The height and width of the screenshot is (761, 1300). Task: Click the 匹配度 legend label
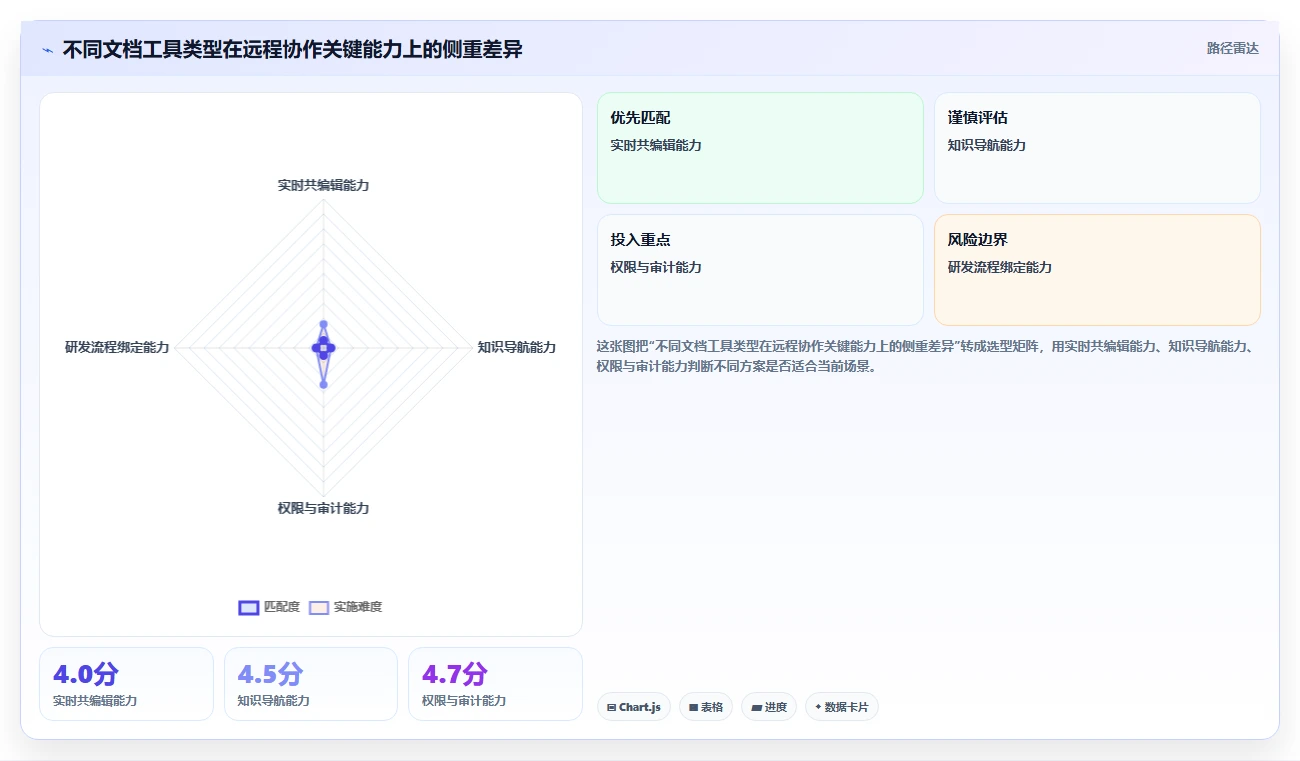(x=282, y=607)
